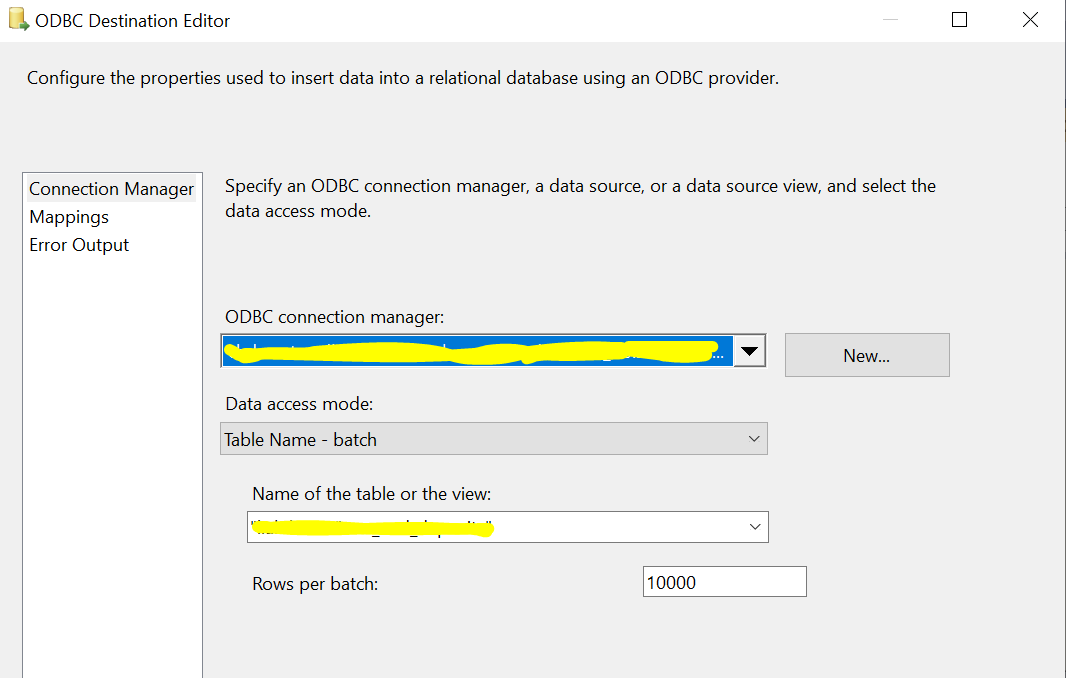This screenshot has height=678, width=1066.
Task: Click the 'Data access mode:' label
Action: 299,404
